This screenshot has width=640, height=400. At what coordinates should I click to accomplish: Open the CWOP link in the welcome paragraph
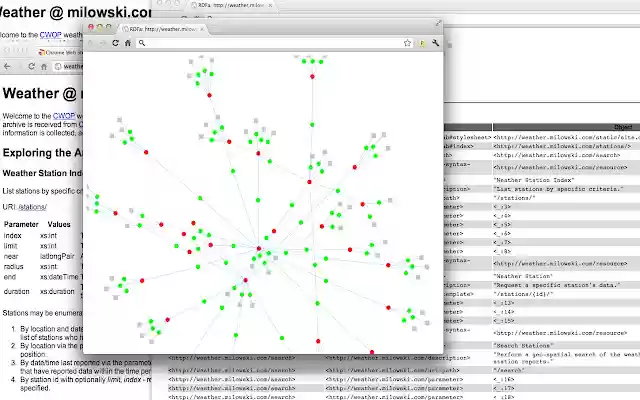(x=64, y=116)
